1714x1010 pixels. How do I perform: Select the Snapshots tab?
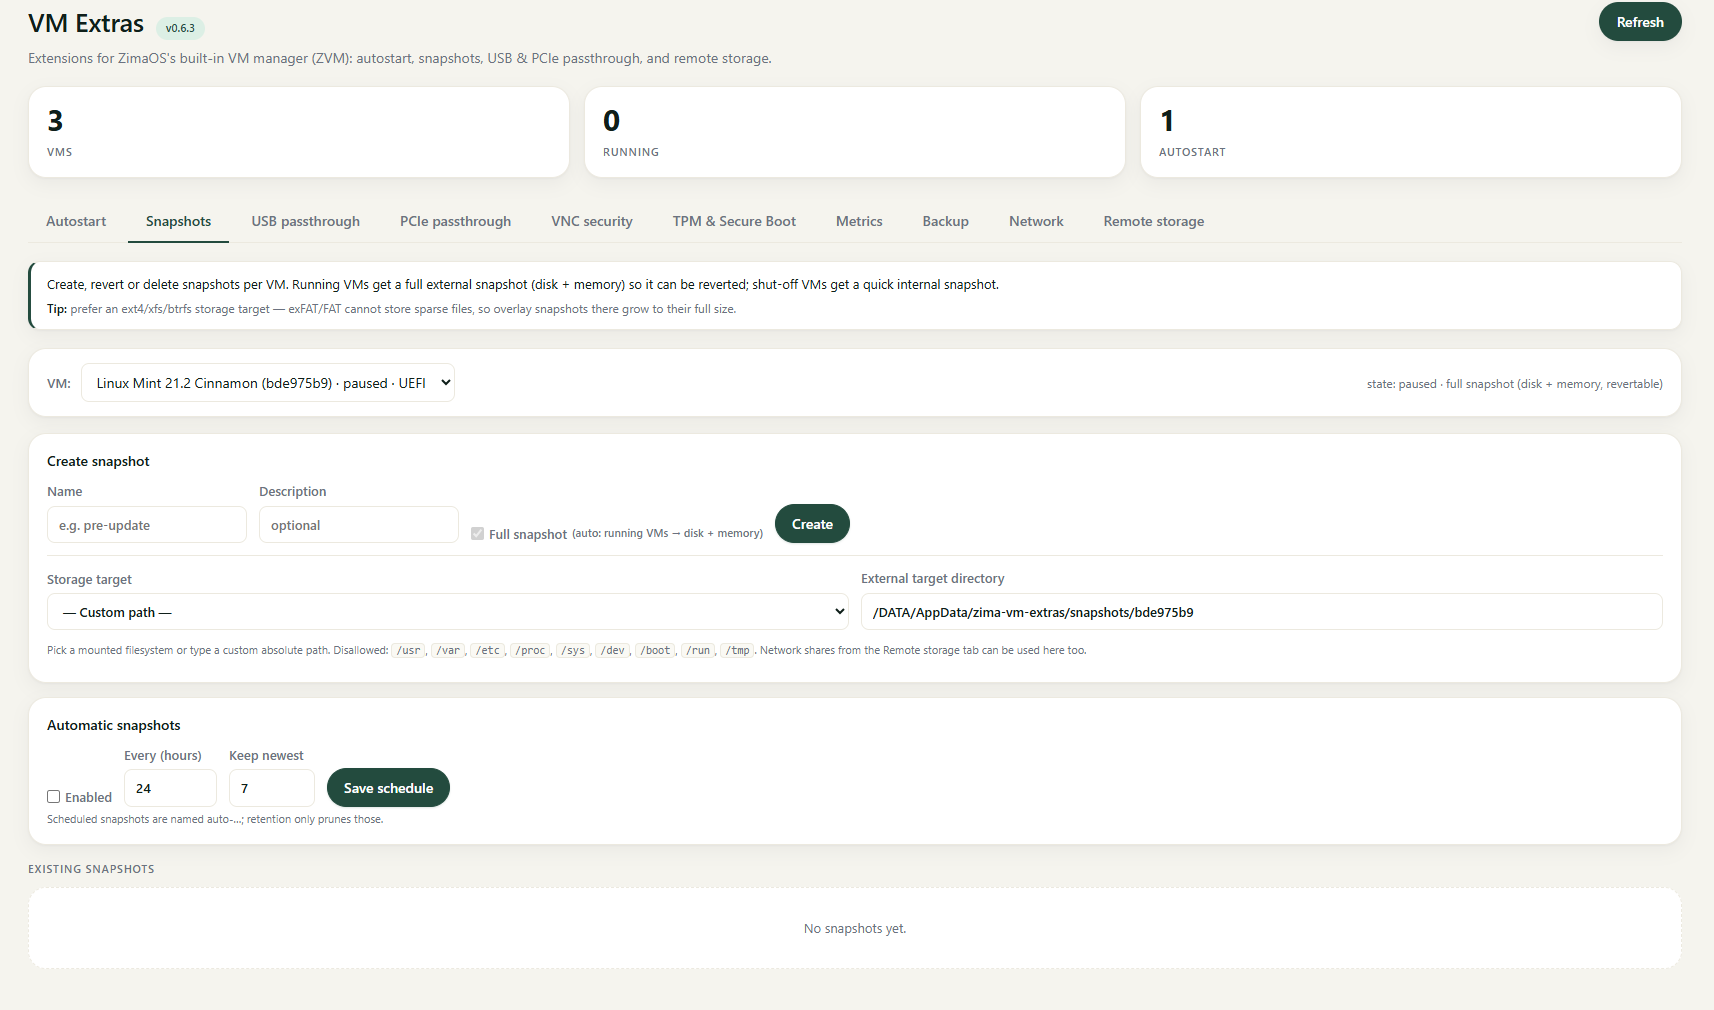(178, 221)
